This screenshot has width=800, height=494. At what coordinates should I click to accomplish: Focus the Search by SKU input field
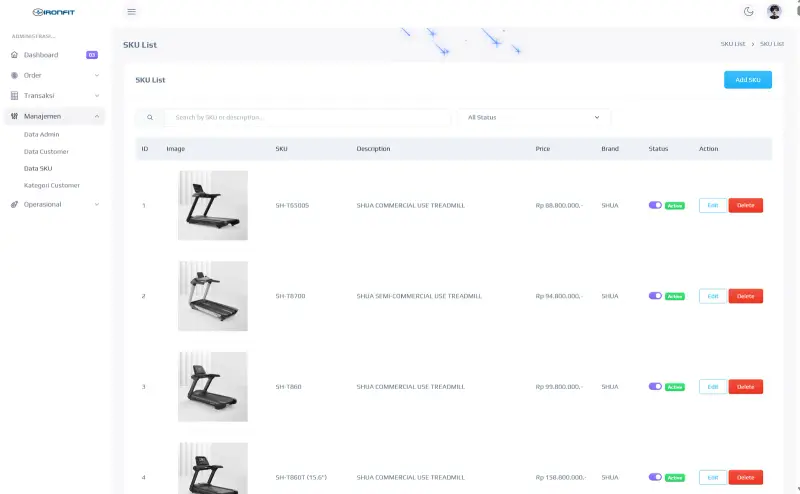coord(308,117)
